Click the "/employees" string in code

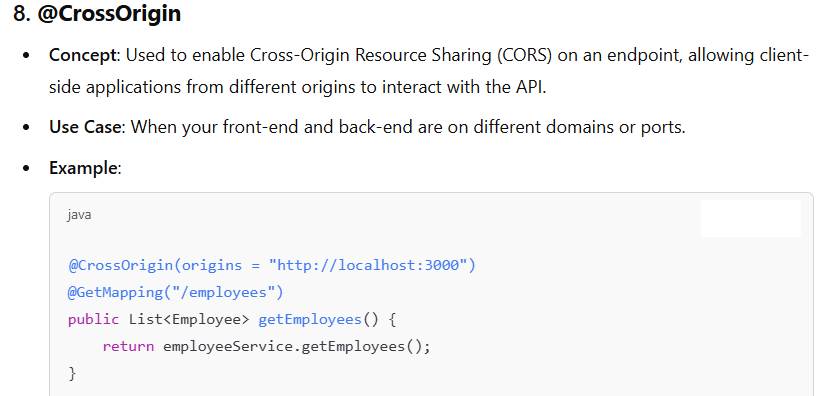[x=224, y=292]
